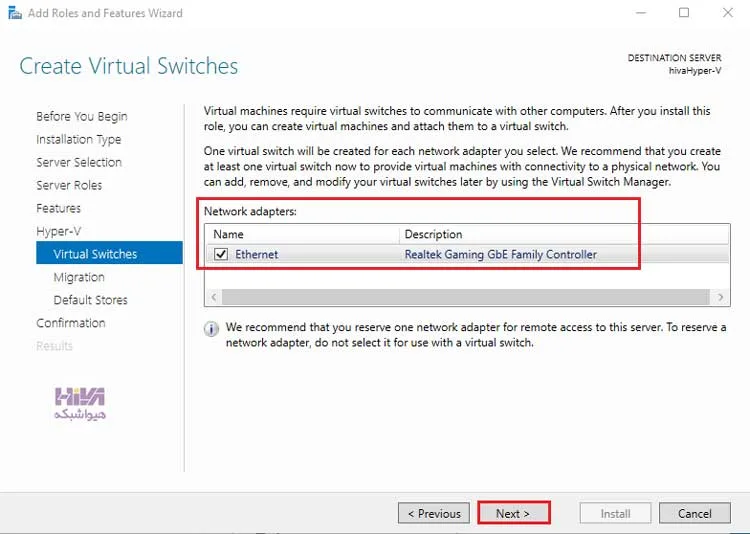Screen dimensions: 750x534
Task: Click the Next button
Action: [x=514, y=513]
